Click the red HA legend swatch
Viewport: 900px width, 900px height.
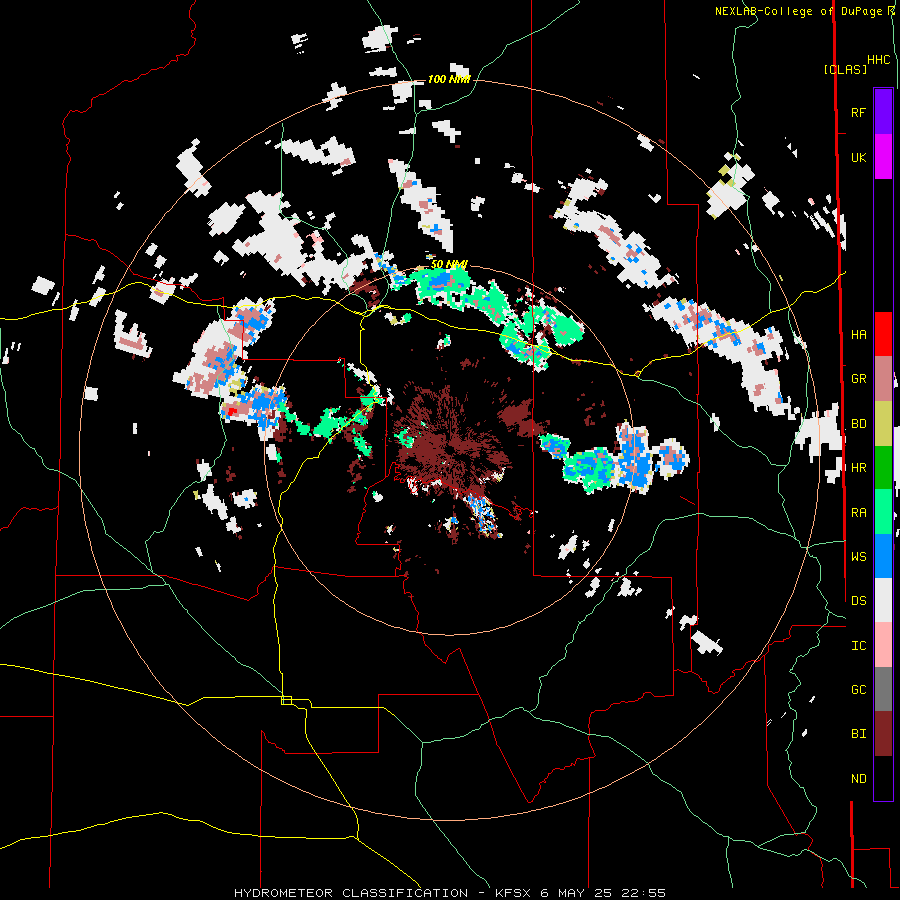coord(883,334)
